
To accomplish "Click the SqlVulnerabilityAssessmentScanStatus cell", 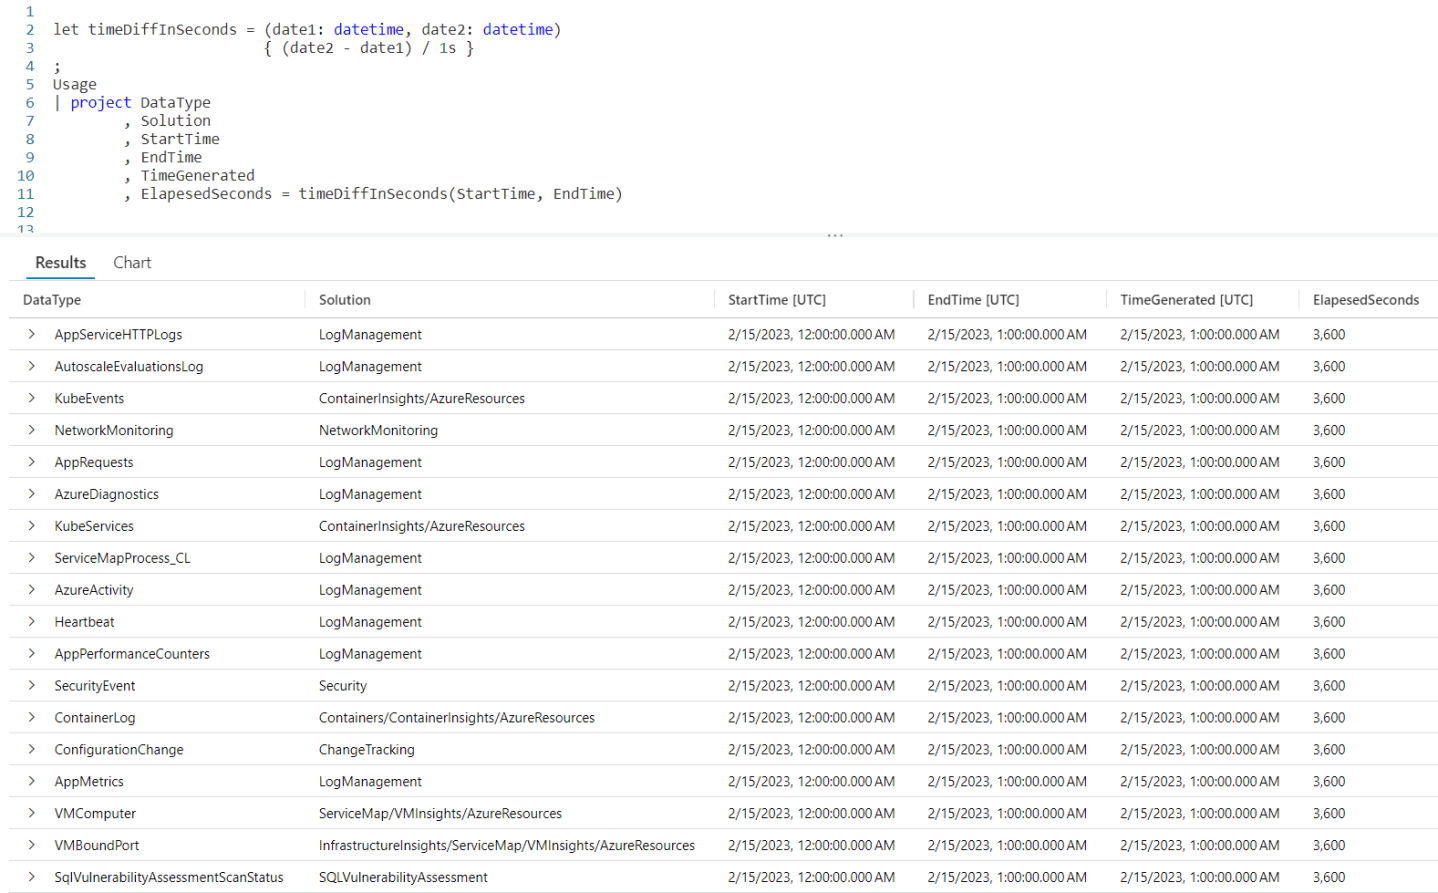I will tap(169, 878).
